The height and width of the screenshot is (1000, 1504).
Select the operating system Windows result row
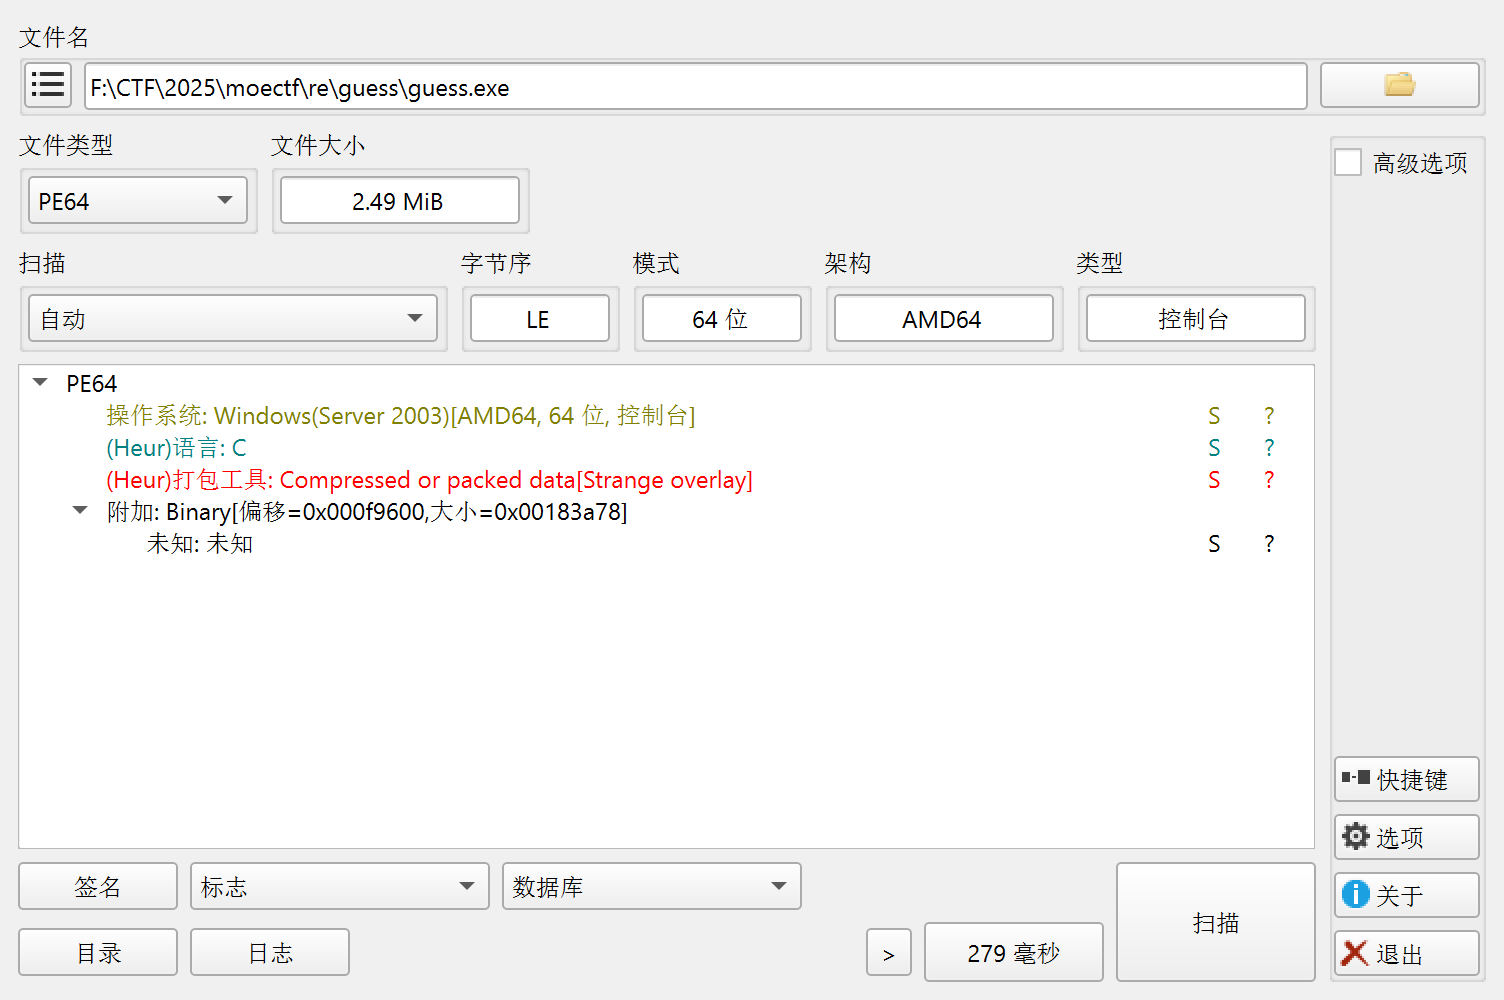click(x=400, y=416)
